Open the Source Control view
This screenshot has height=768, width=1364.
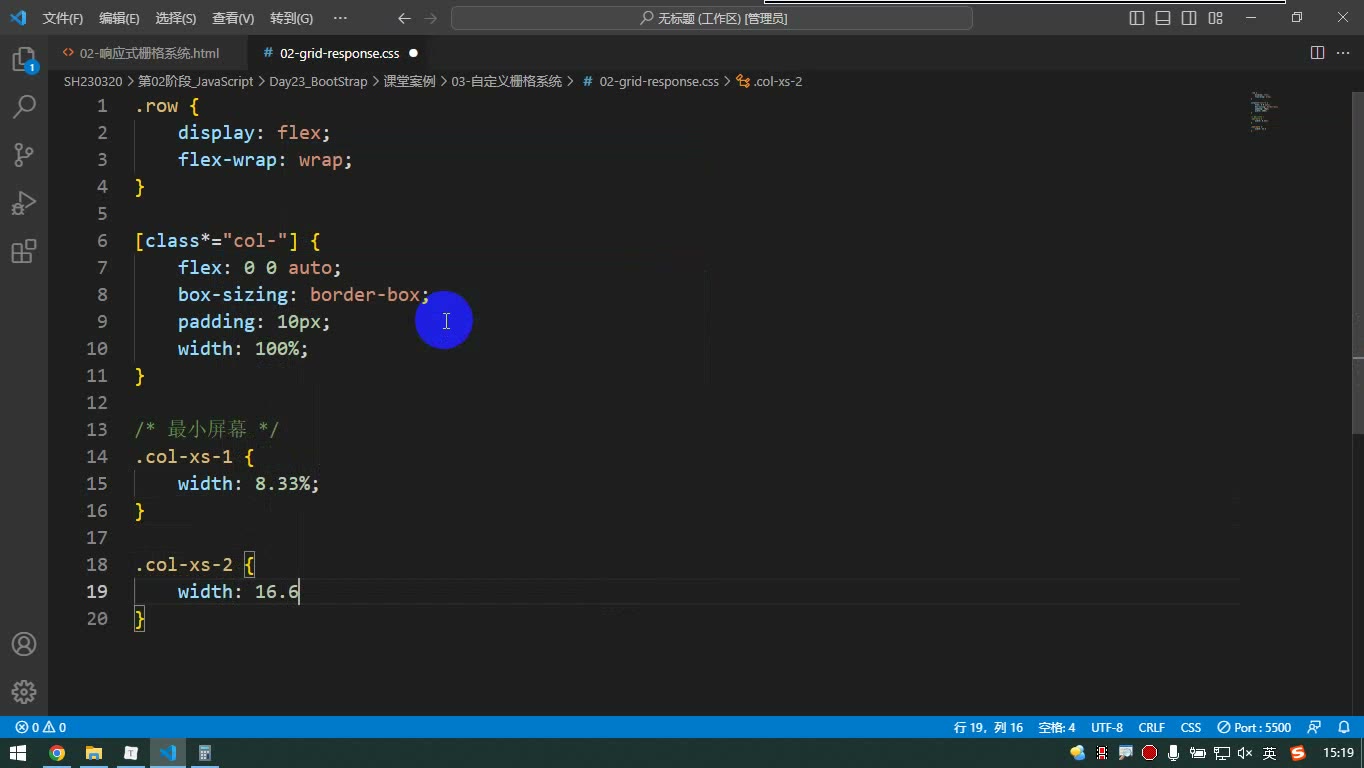24,154
